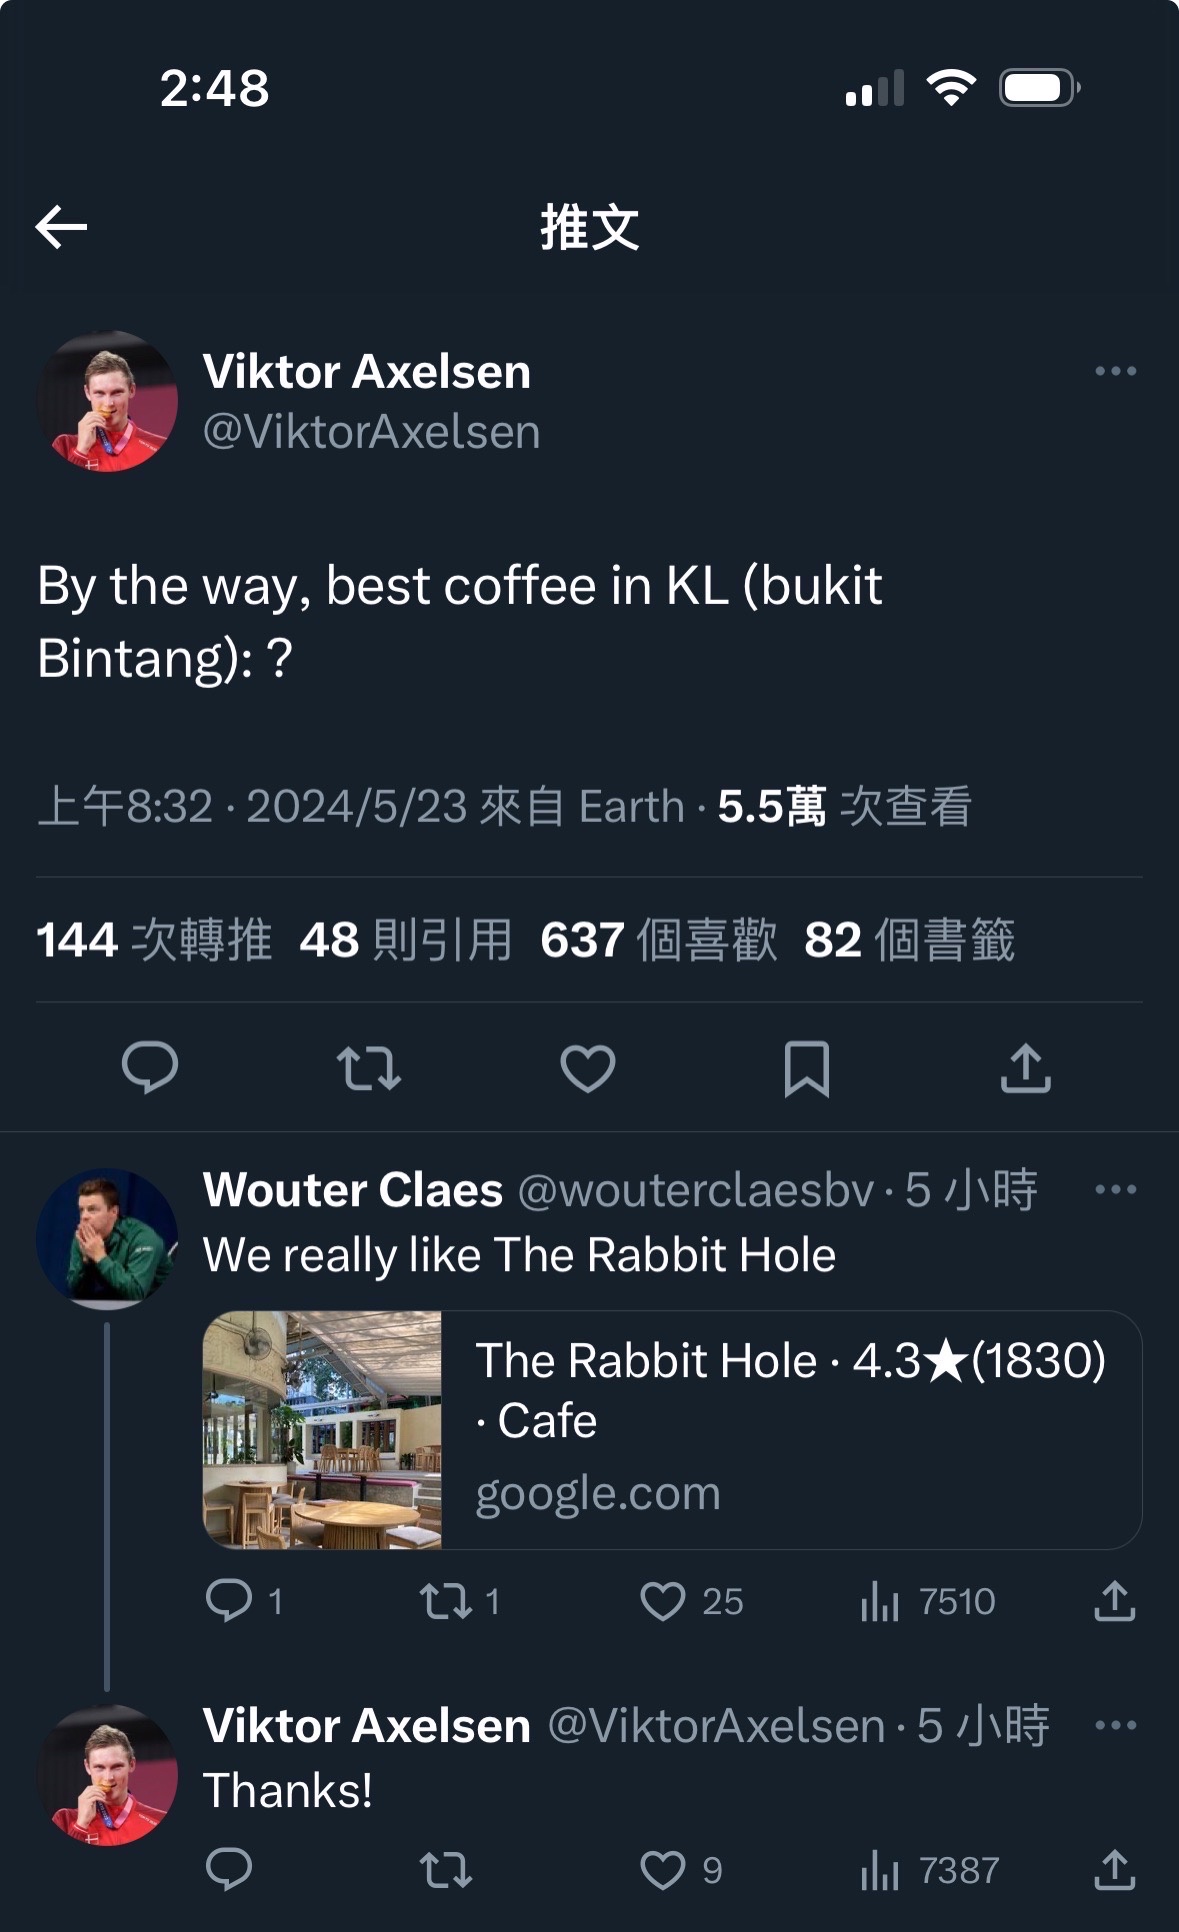
Task: Open more options on Viktor's main tweet
Action: [x=1115, y=371]
